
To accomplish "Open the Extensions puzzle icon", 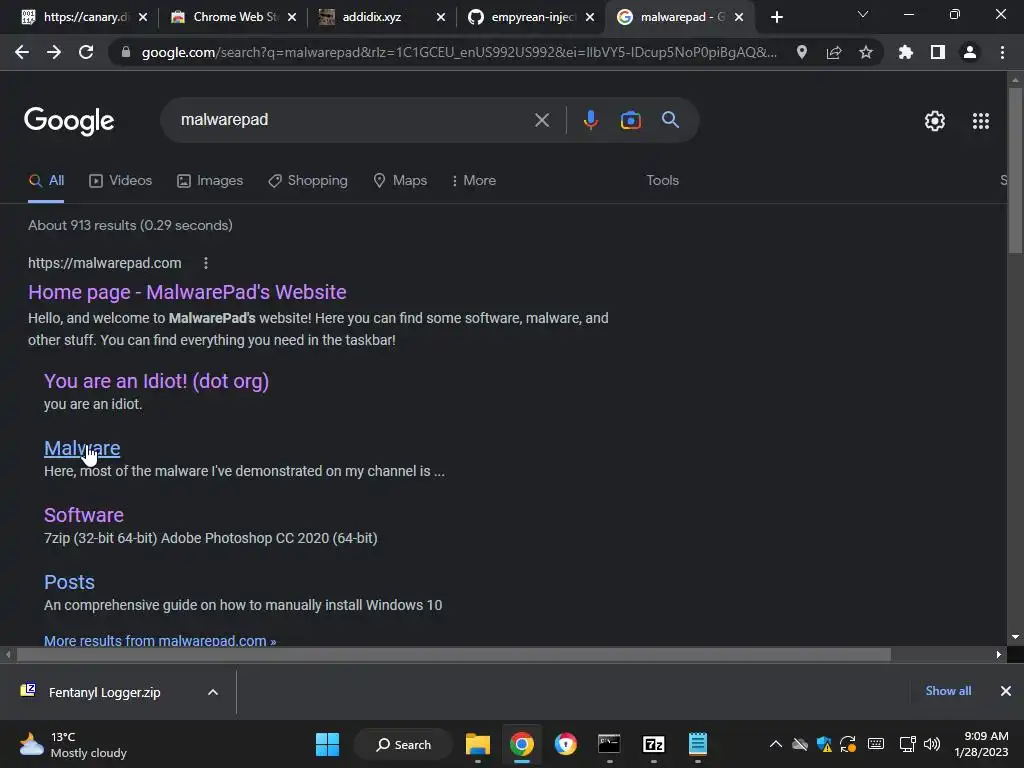I will tap(906, 52).
